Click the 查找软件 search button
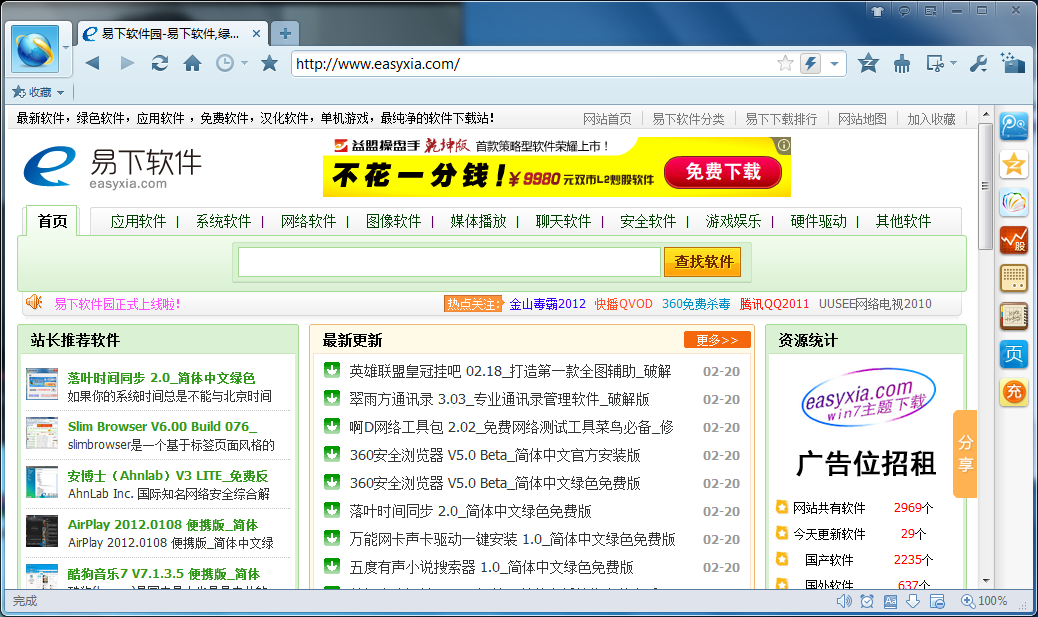The width and height of the screenshot is (1038, 617). click(703, 262)
